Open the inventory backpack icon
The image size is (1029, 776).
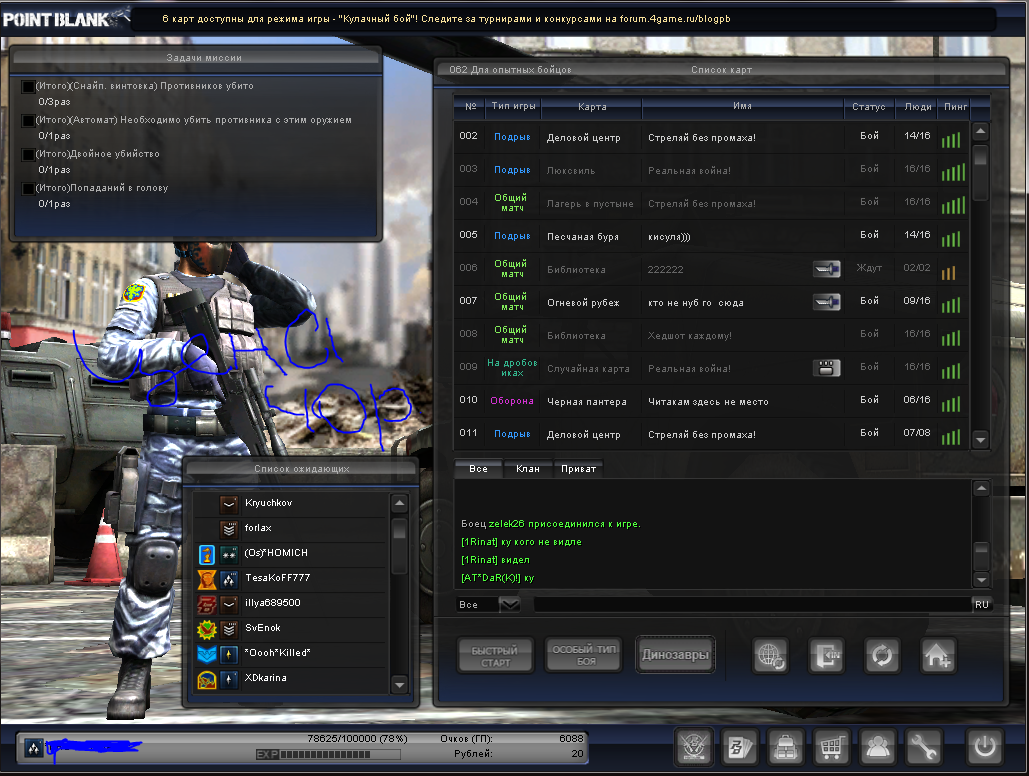click(x=786, y=747)
